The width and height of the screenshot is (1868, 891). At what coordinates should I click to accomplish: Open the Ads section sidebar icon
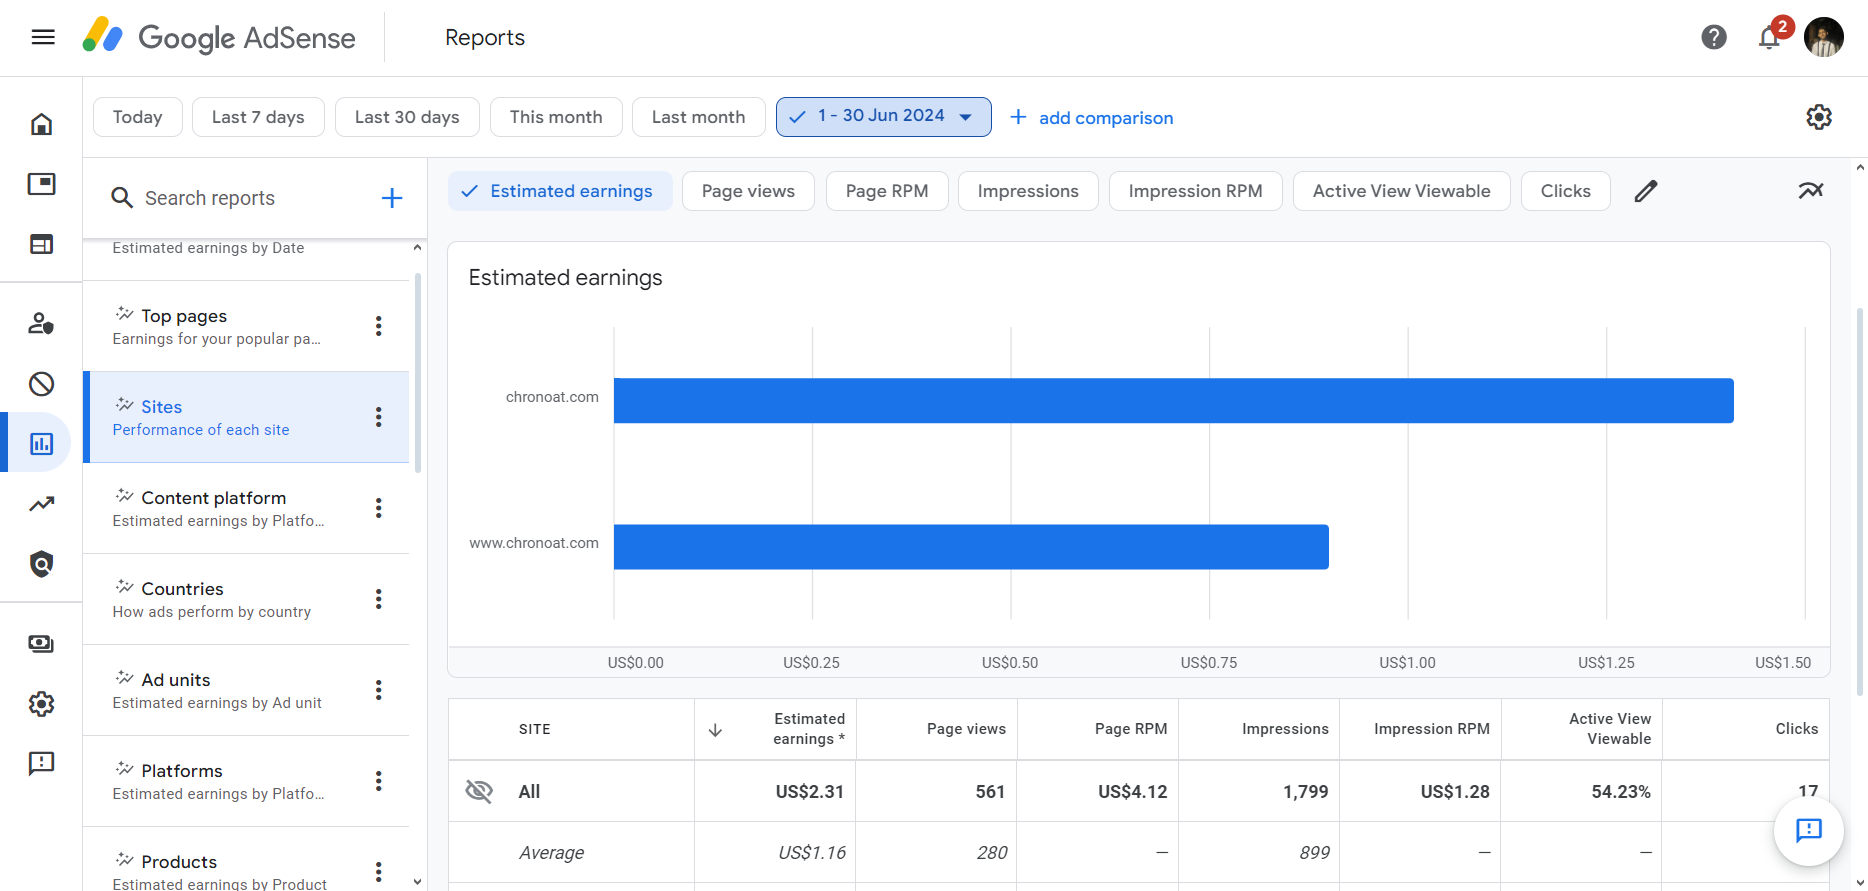pos(41,184)
